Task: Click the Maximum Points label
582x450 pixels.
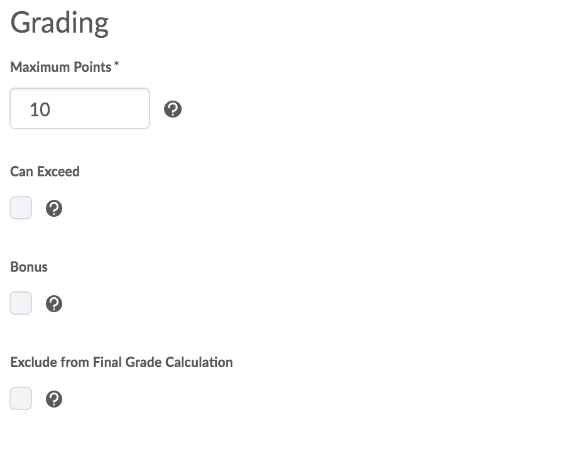Action: pyautogui.click(x=61, y=67)
